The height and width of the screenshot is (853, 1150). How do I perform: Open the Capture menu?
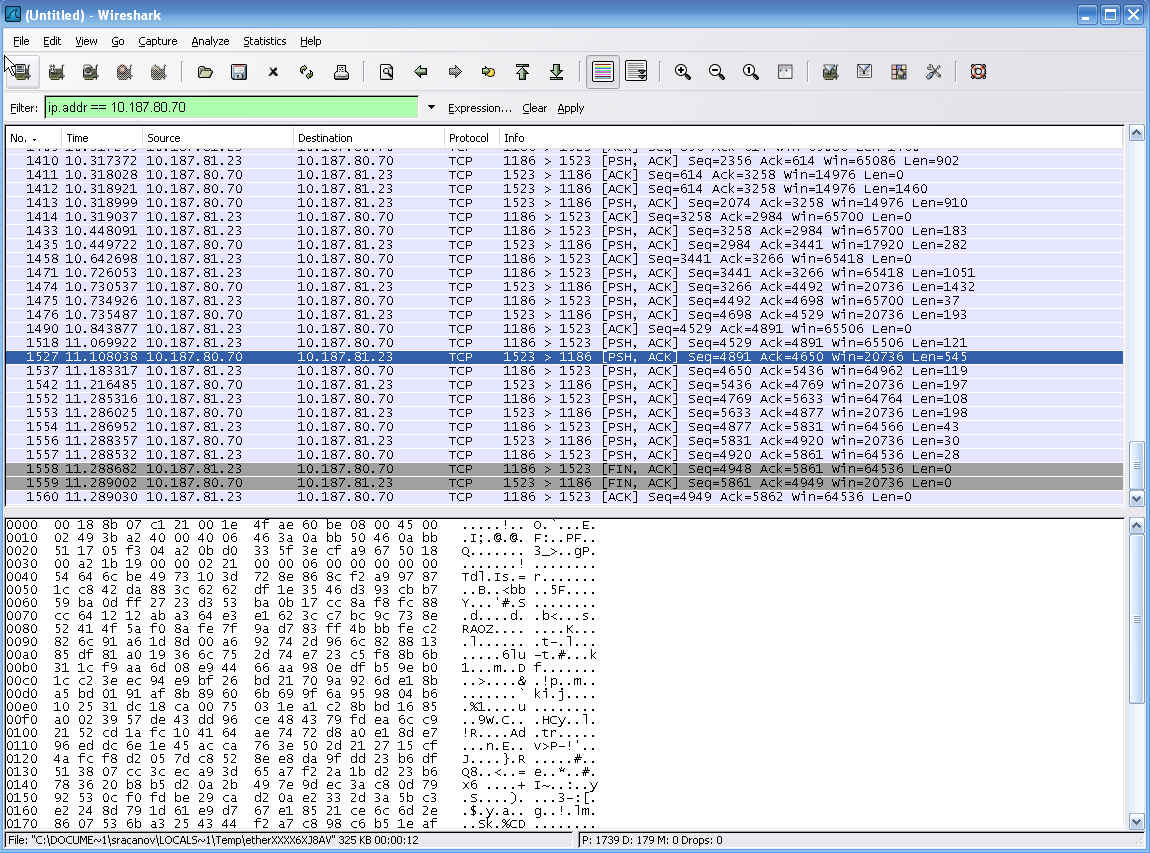(x=158, y=41)
